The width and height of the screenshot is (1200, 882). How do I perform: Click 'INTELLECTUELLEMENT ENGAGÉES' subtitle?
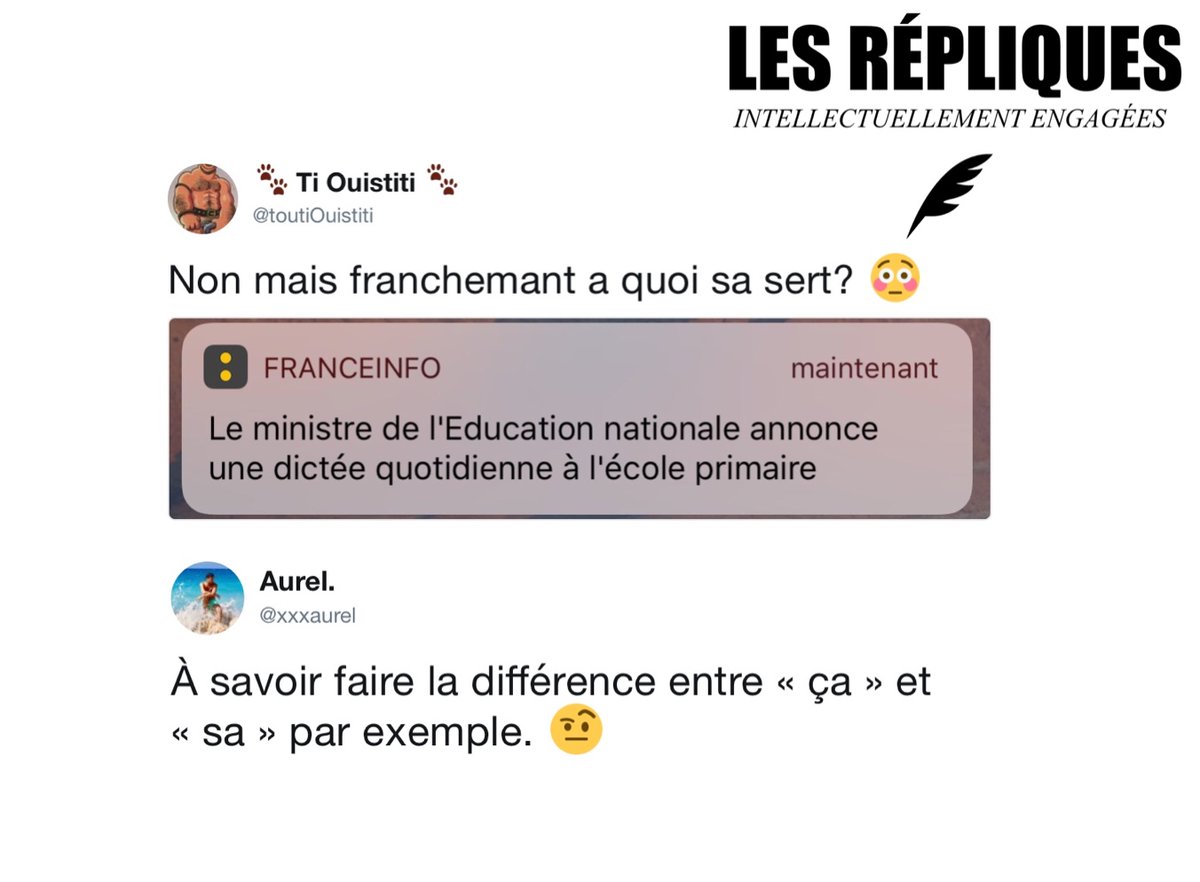950,120
